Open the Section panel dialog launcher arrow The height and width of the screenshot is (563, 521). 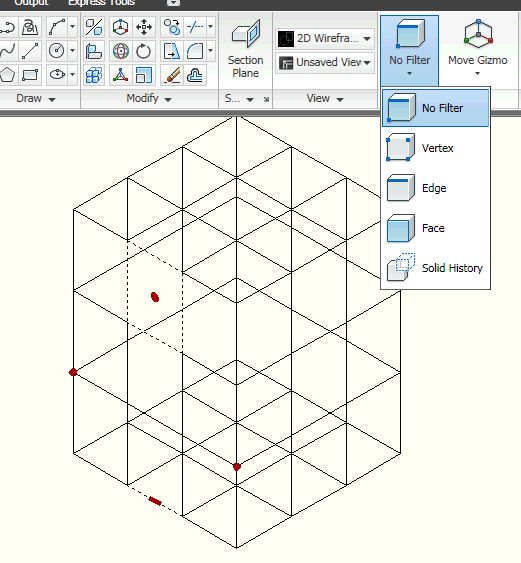266,99
